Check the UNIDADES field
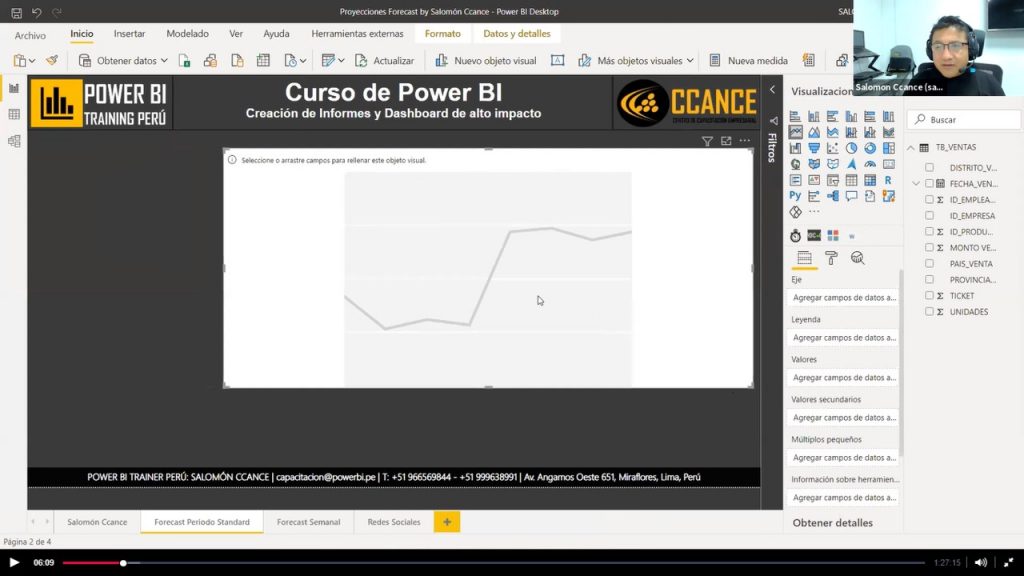 coord(929,312)
